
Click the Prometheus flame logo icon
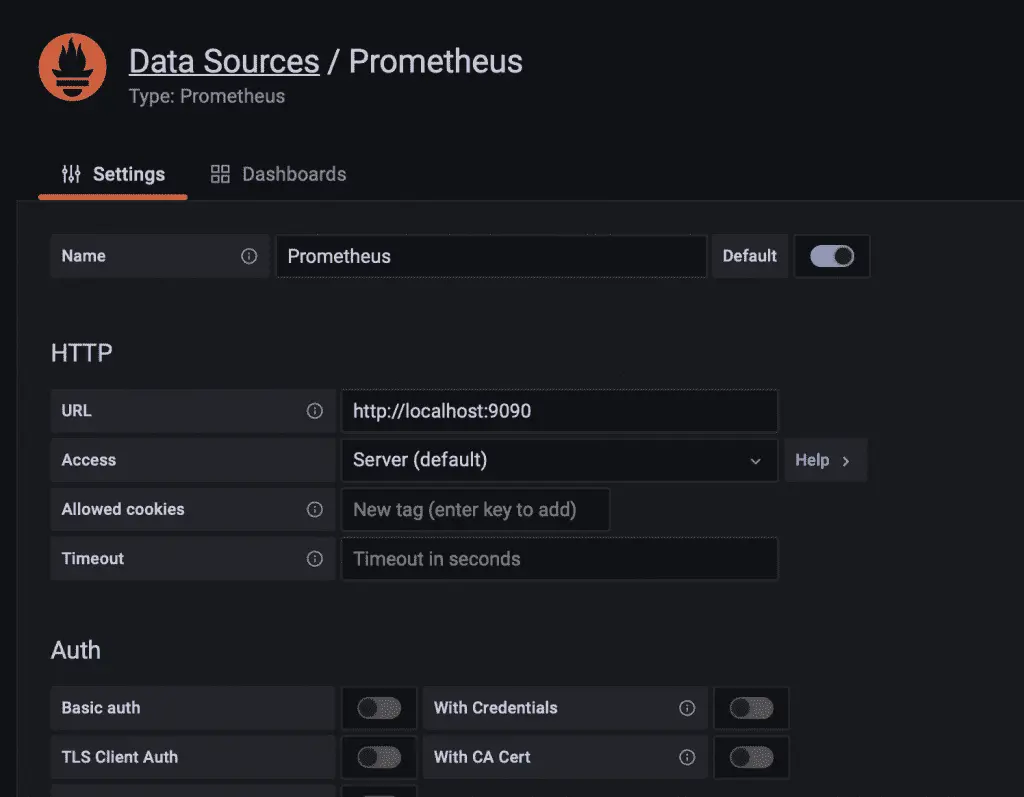coord(72,66)
